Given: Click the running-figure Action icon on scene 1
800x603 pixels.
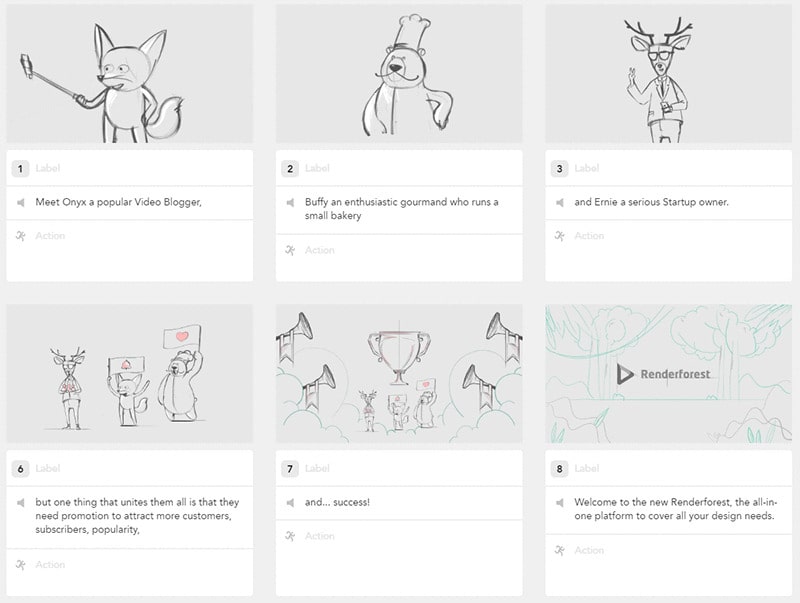Looking at the screenshot, I should coord(22,236).
